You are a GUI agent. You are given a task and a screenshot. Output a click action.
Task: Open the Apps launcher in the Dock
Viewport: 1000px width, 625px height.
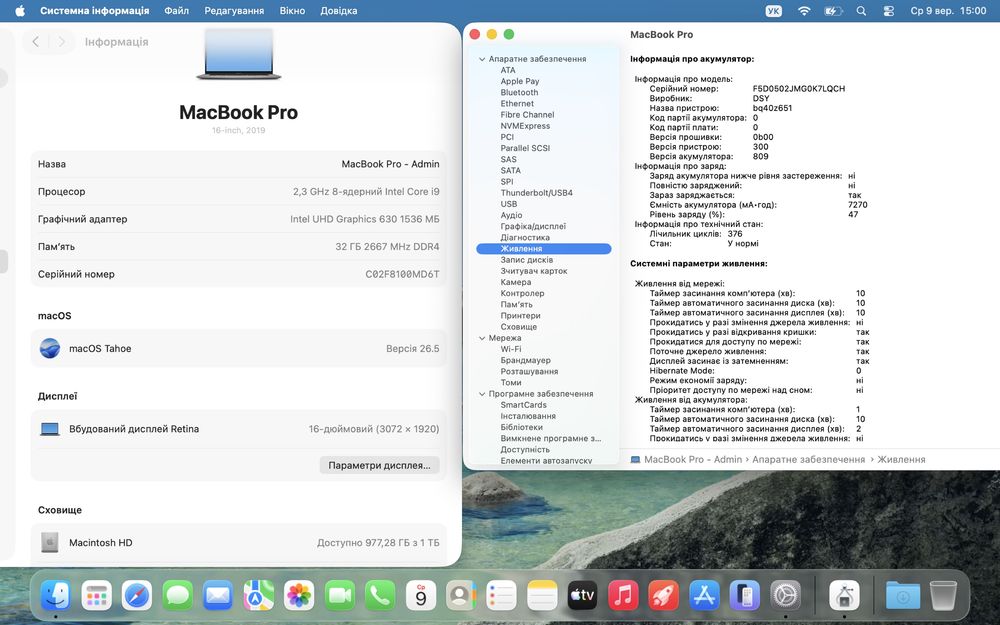tap(96, 596)
